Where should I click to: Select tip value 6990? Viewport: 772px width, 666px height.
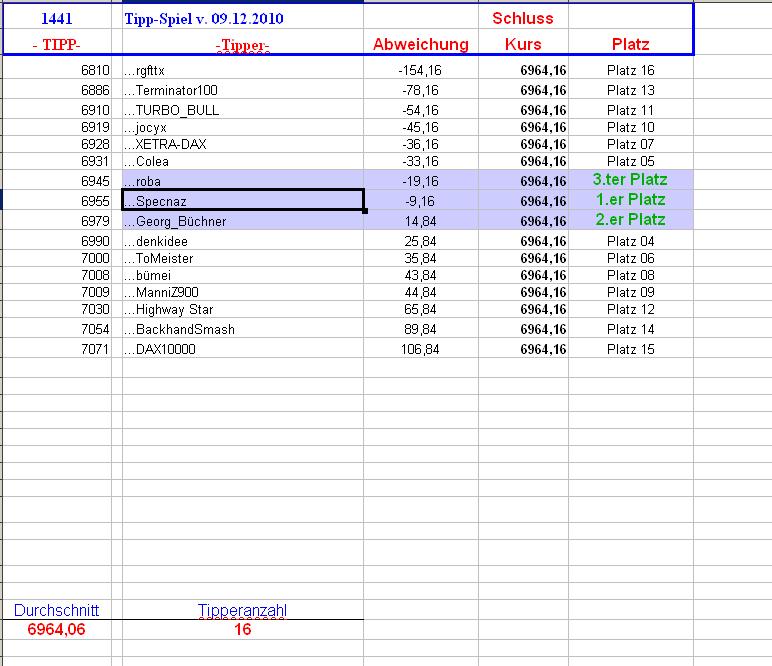coord(96,242)
